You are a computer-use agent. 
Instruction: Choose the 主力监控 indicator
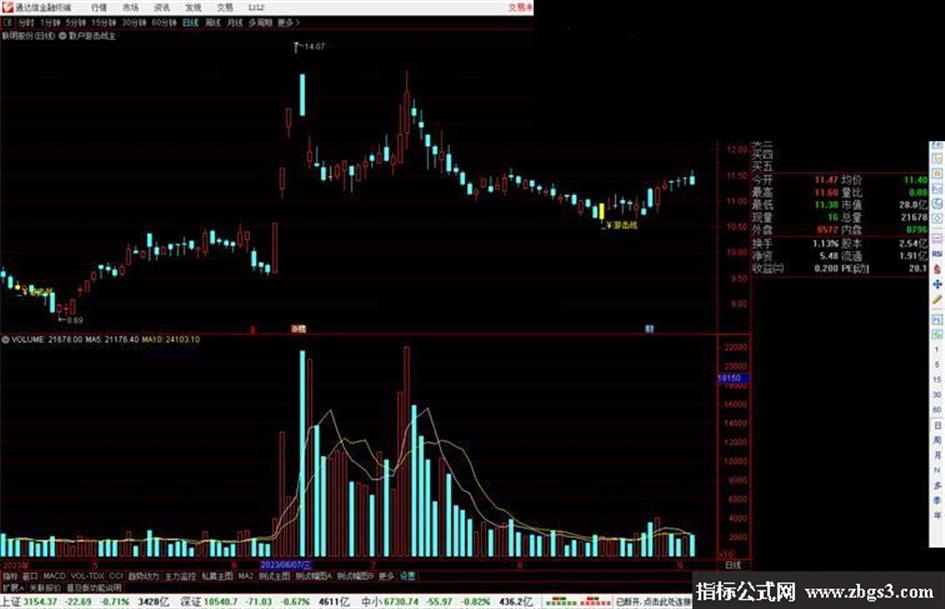click(x=180, y=576)
